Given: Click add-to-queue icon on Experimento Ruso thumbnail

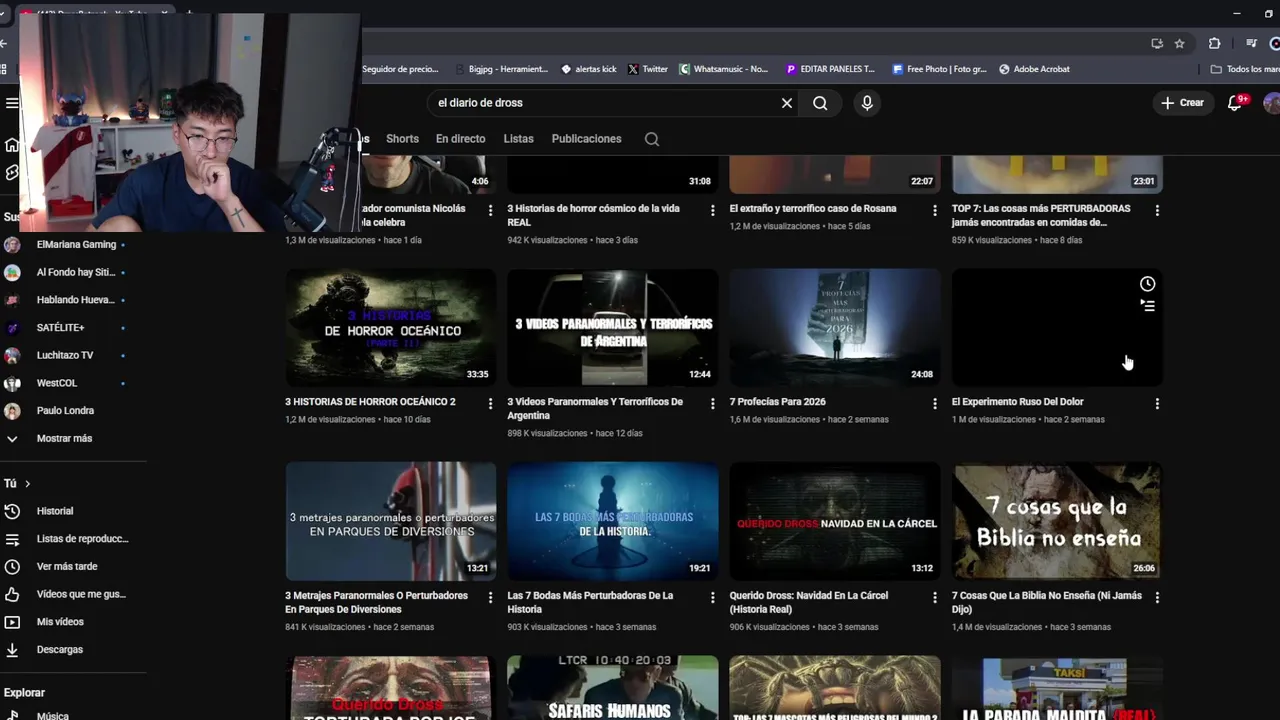Looking at the screenshot, I should [1147, 306].
